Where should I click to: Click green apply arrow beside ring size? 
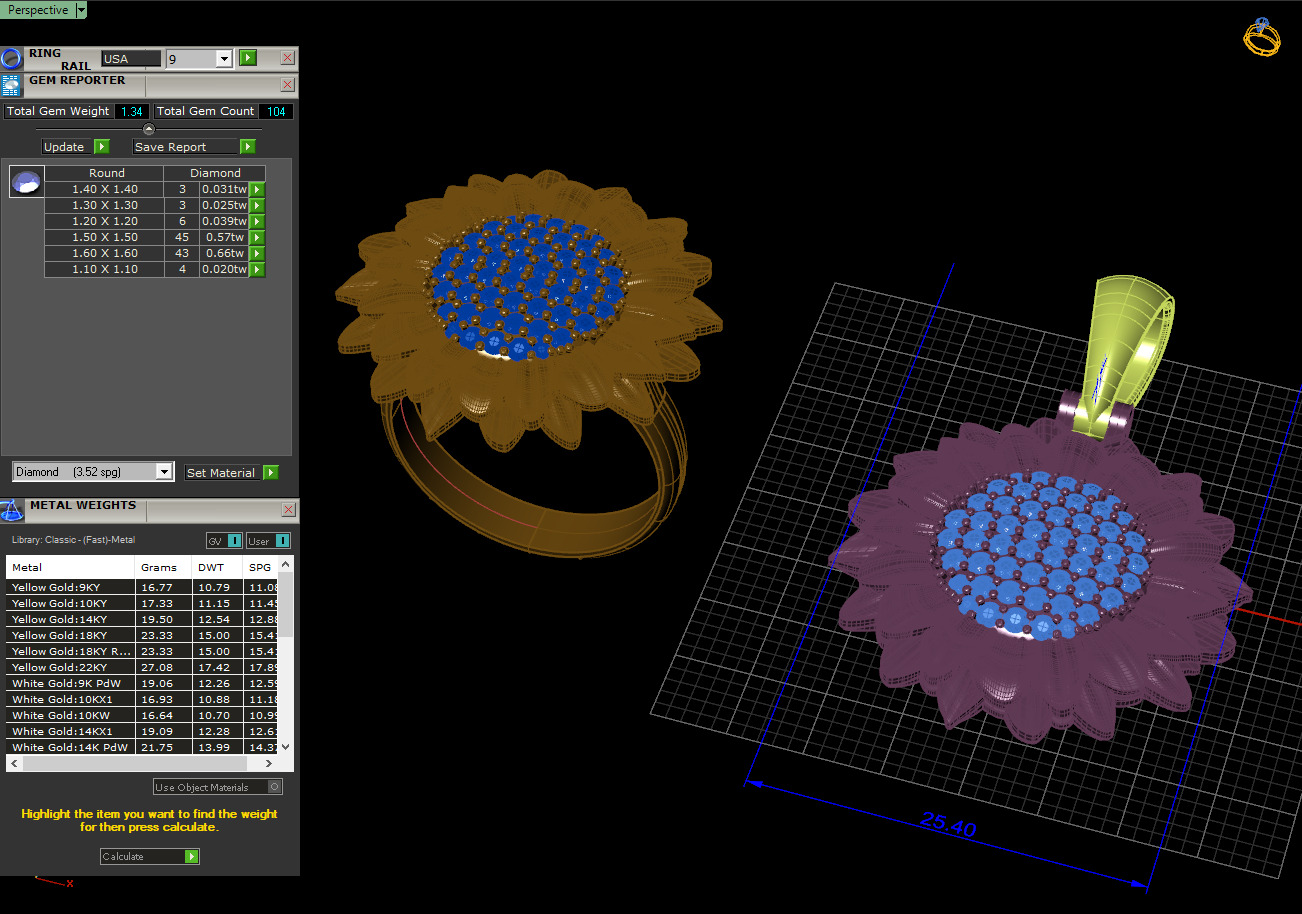click(x=248, y=59)
